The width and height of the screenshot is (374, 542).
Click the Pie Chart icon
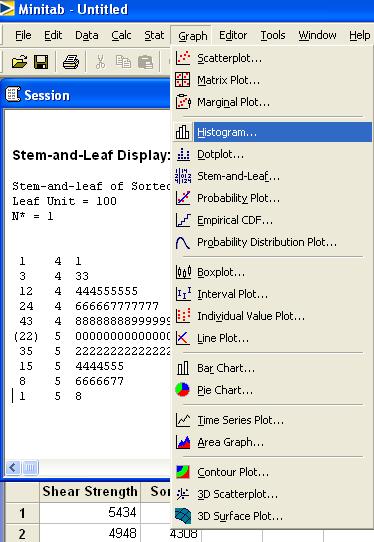pos(183,390)
